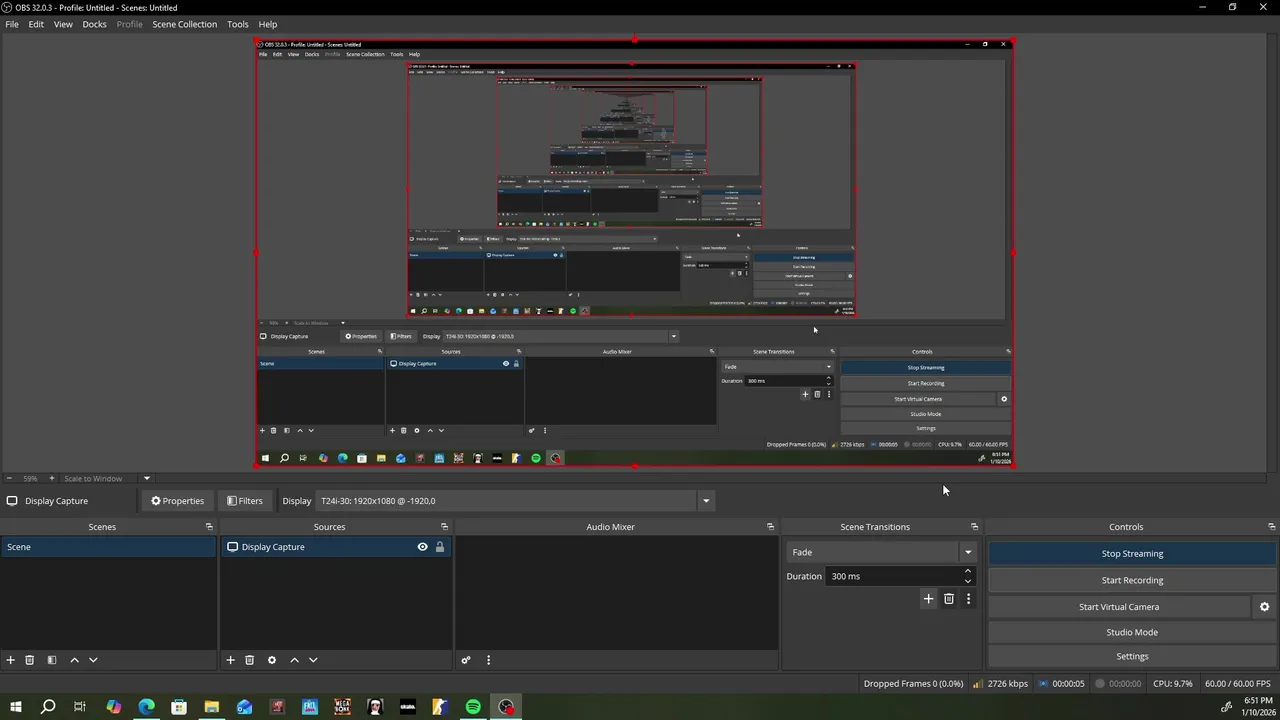The height and width of the screenshot is (720, 1280).
Task: Open Audio Mixer three-dot options menu
Action: pyautogui.click(x=488, y=660)
